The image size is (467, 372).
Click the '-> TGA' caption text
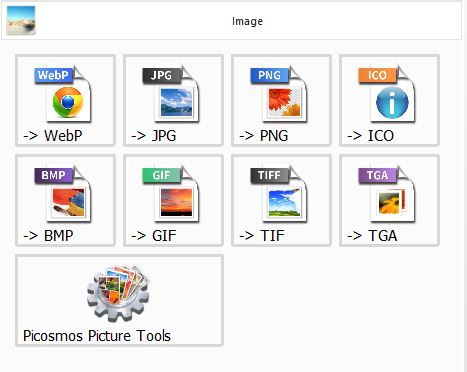pos(372,236)
